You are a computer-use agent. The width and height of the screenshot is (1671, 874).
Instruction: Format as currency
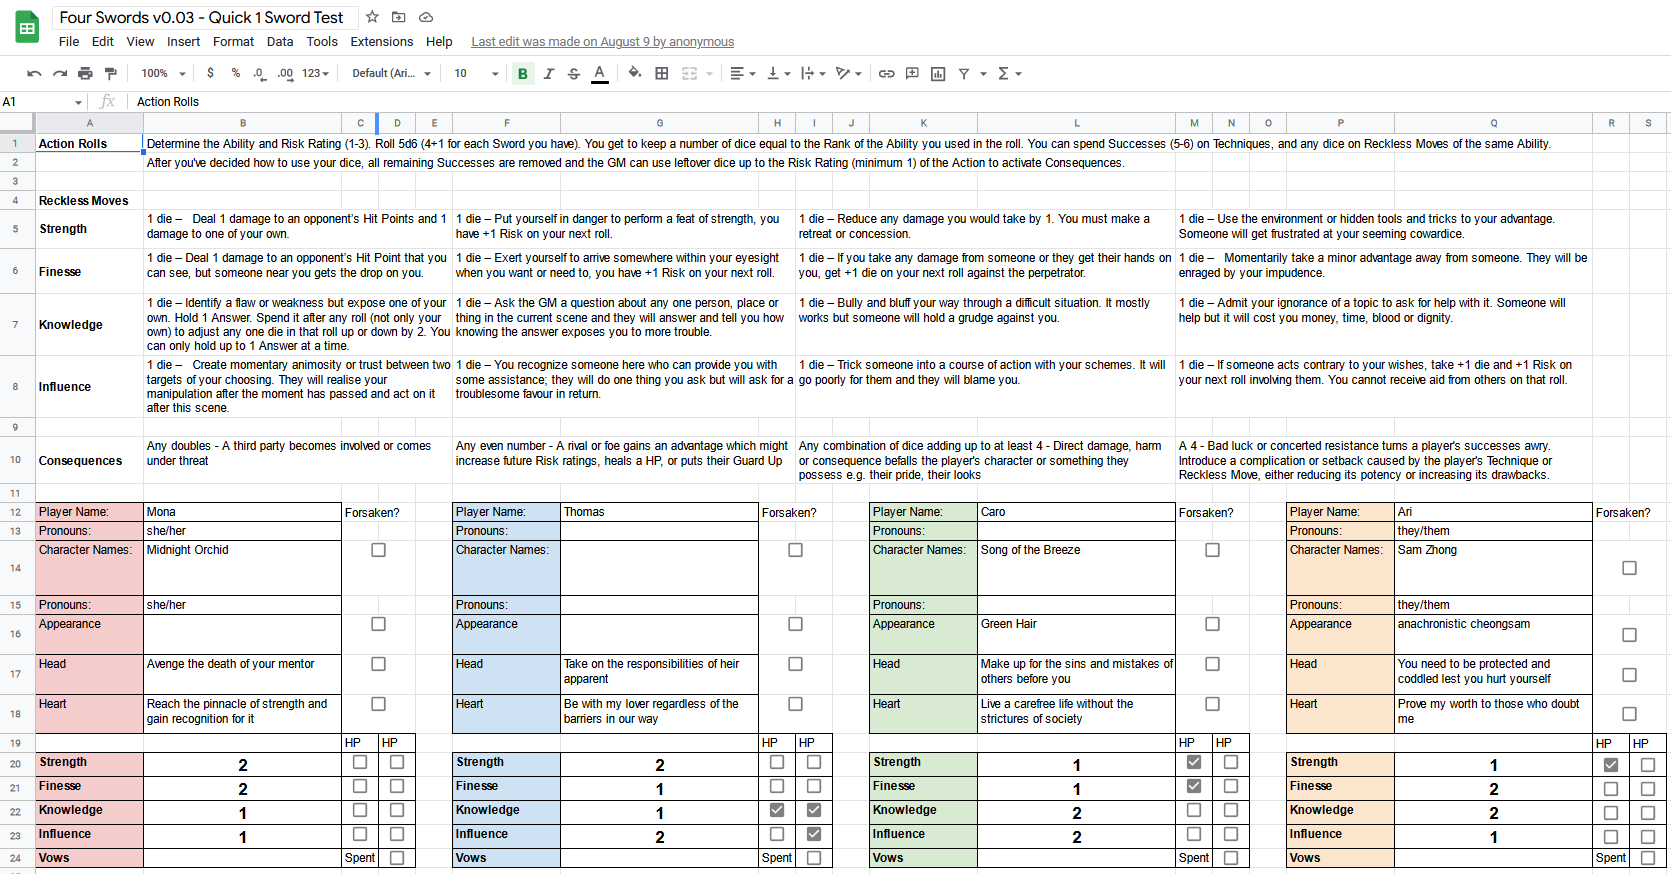pyautogui.click(x=210, y=73)
